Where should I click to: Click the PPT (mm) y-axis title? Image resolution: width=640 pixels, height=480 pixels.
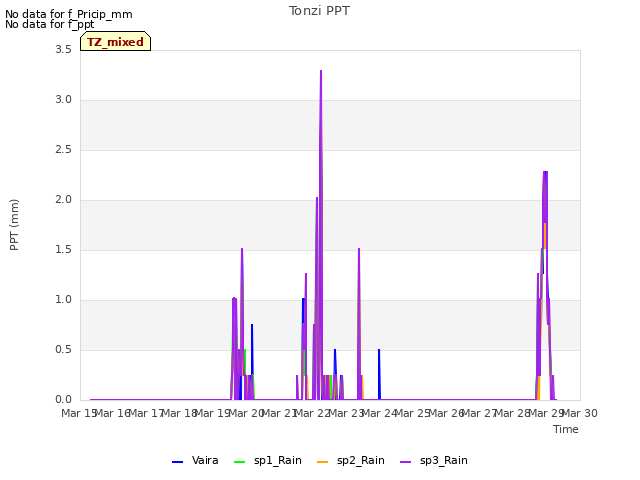pyautogui.click(x=14, y=225)
